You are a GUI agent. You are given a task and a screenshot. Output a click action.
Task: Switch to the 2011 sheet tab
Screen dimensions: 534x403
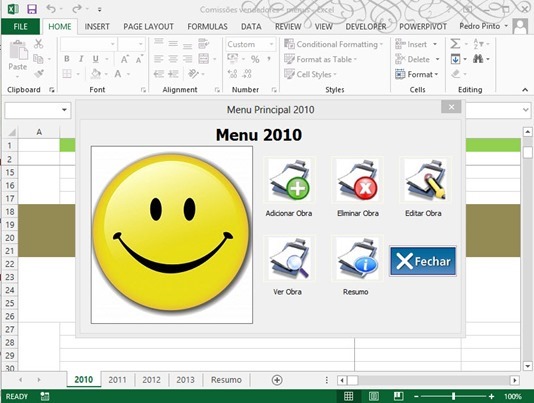[x=117, y=380]
